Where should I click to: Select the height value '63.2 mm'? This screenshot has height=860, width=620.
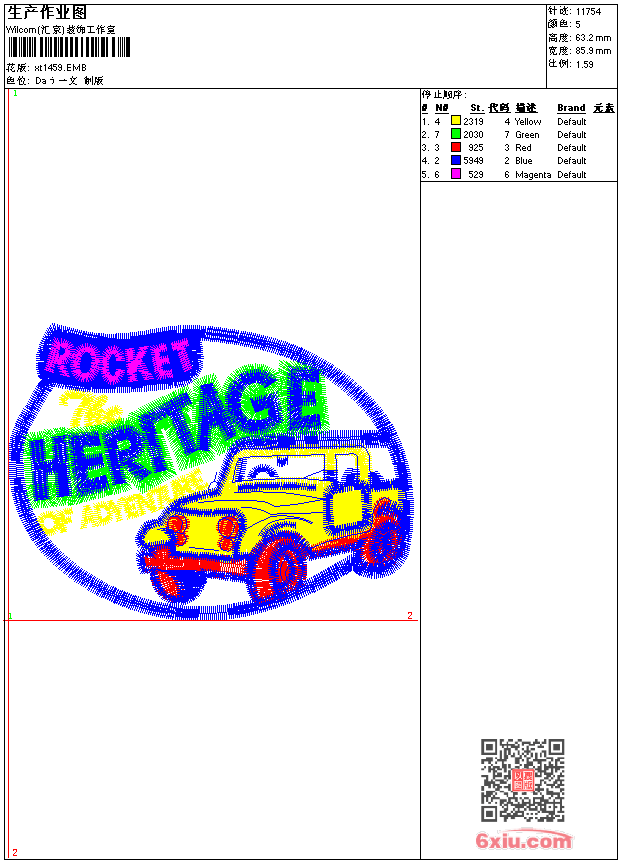click(x=593, y=38)
